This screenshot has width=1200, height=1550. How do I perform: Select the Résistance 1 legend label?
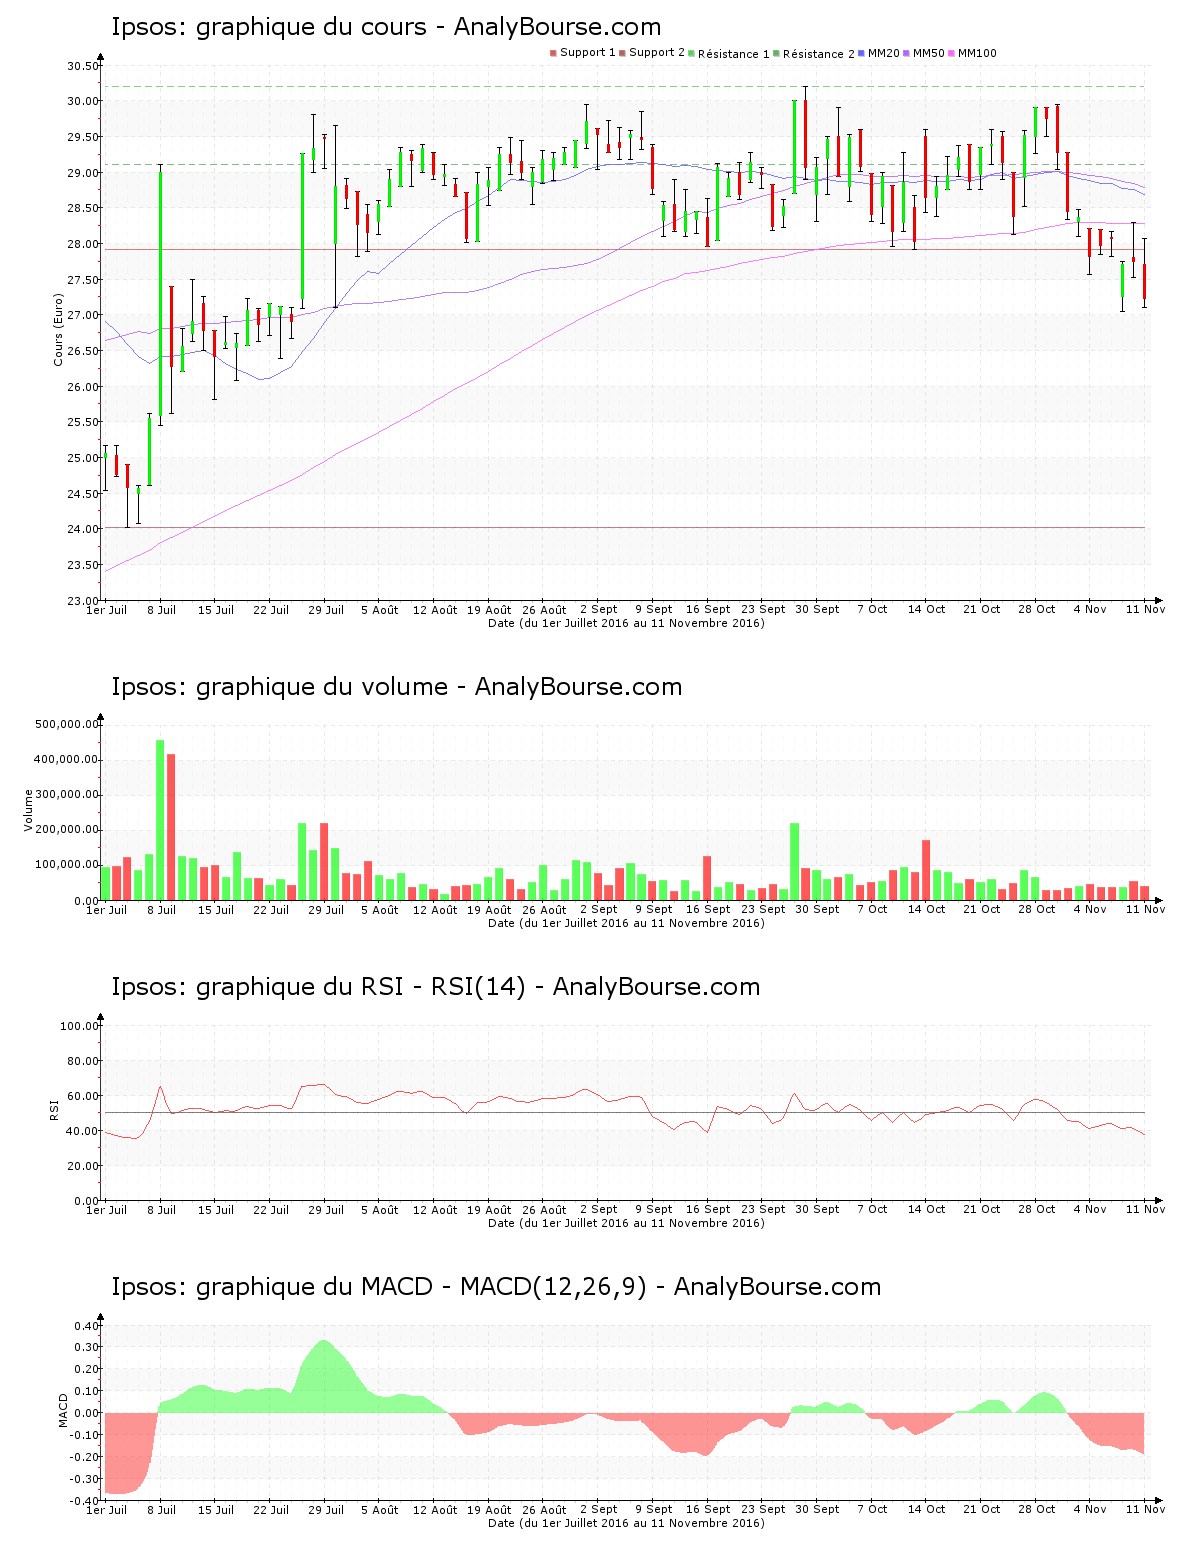click(x=734, y=54)
